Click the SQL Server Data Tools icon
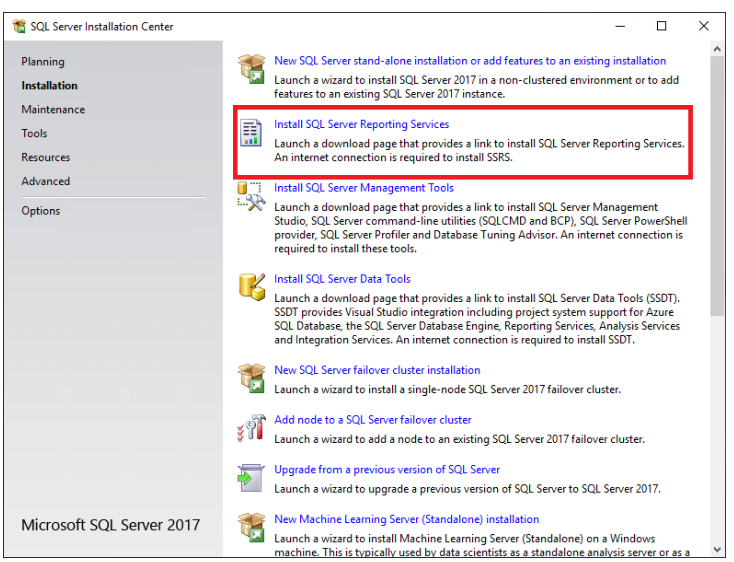 (x=252, y=287)
